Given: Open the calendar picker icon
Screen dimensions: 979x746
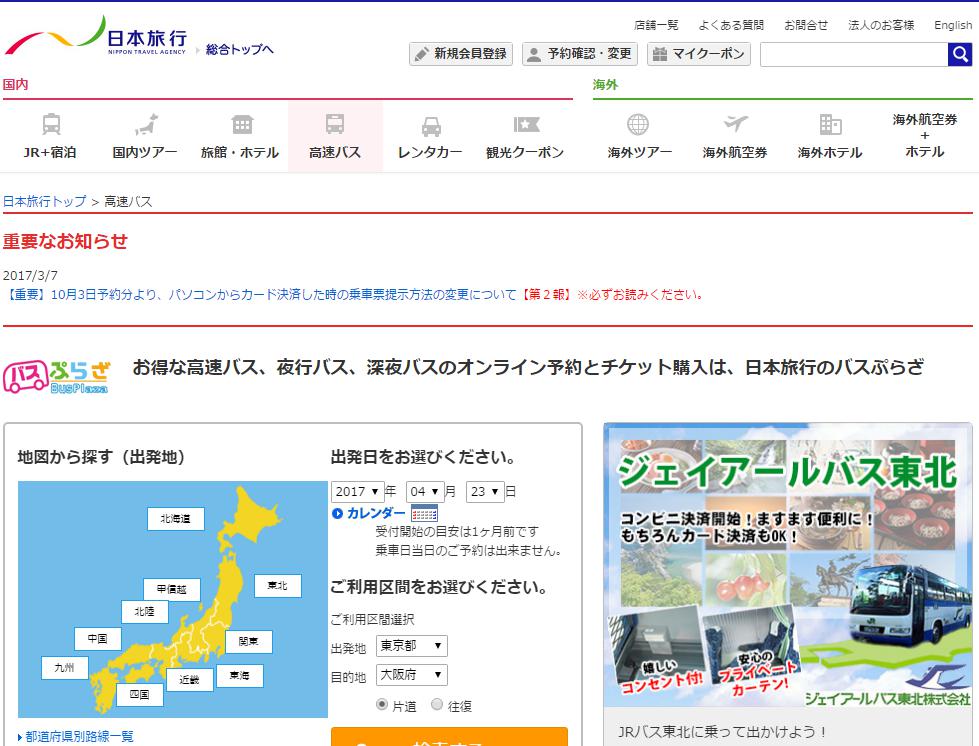Looking at the screenshot, I should click(x=424, y=513).
